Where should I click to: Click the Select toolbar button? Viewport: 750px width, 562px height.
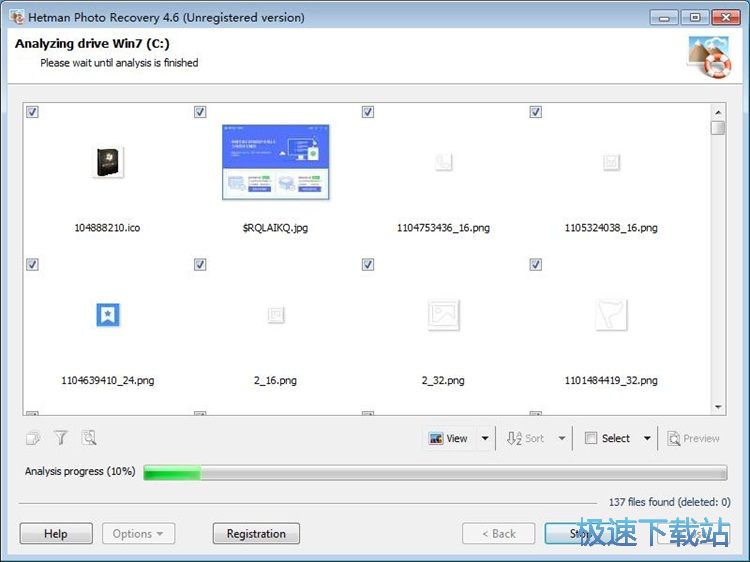608,438
